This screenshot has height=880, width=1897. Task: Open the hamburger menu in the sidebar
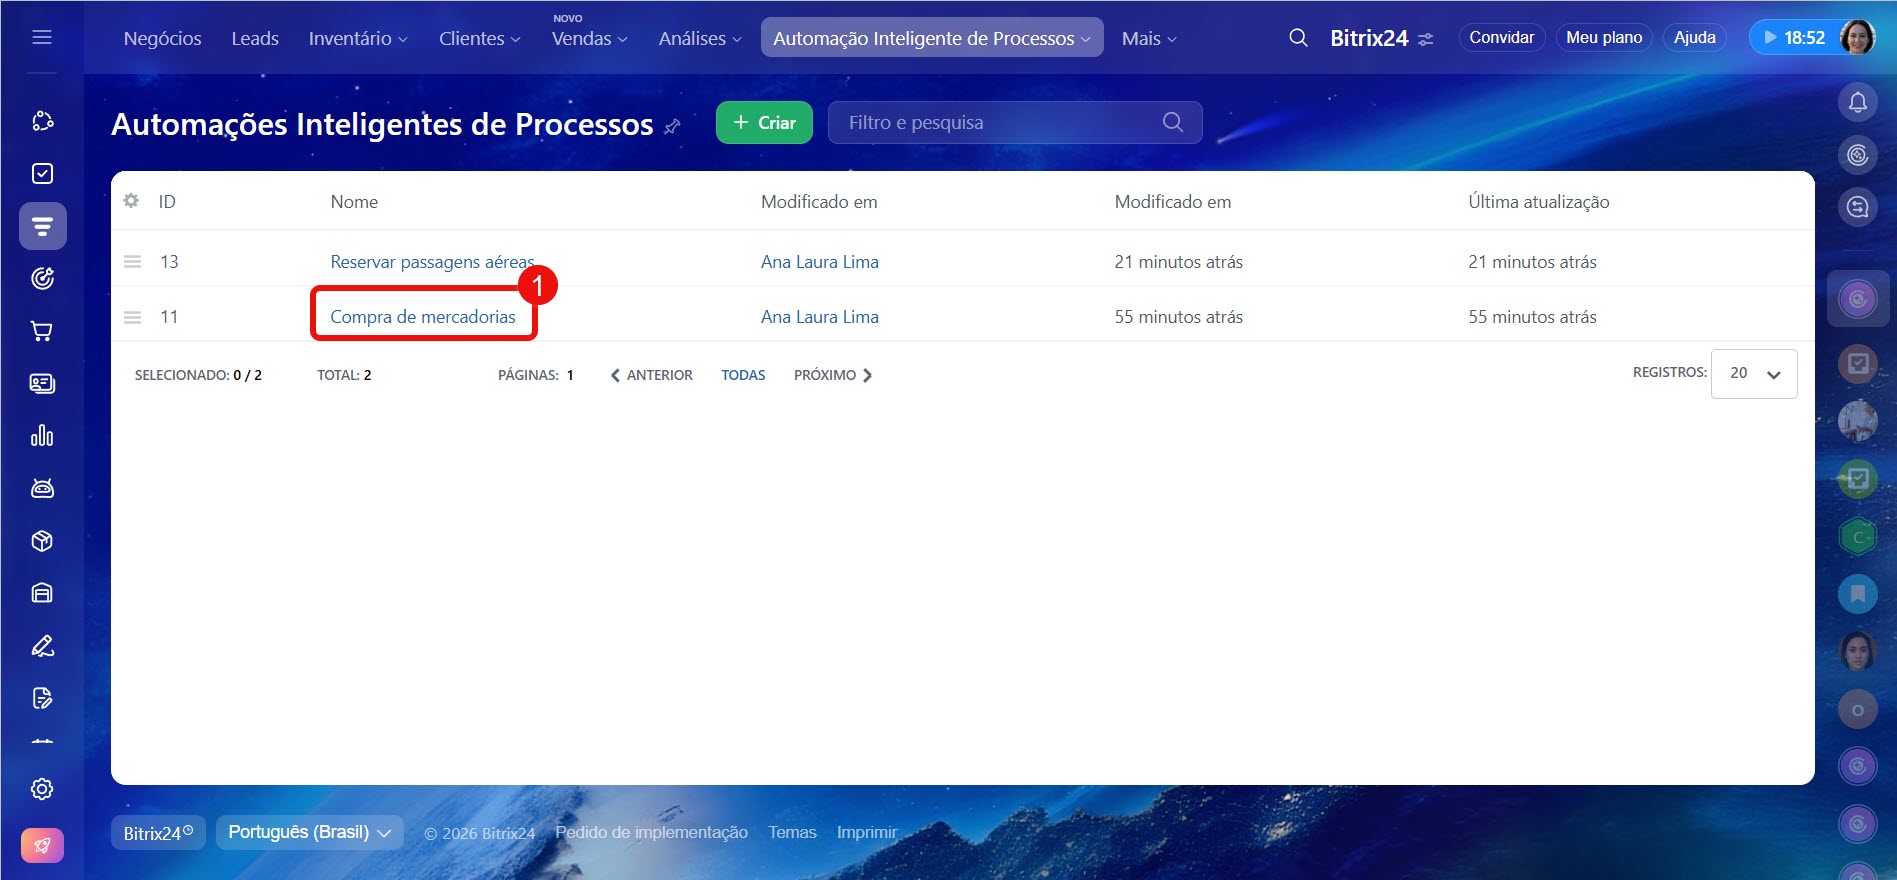tap(42, 37)
